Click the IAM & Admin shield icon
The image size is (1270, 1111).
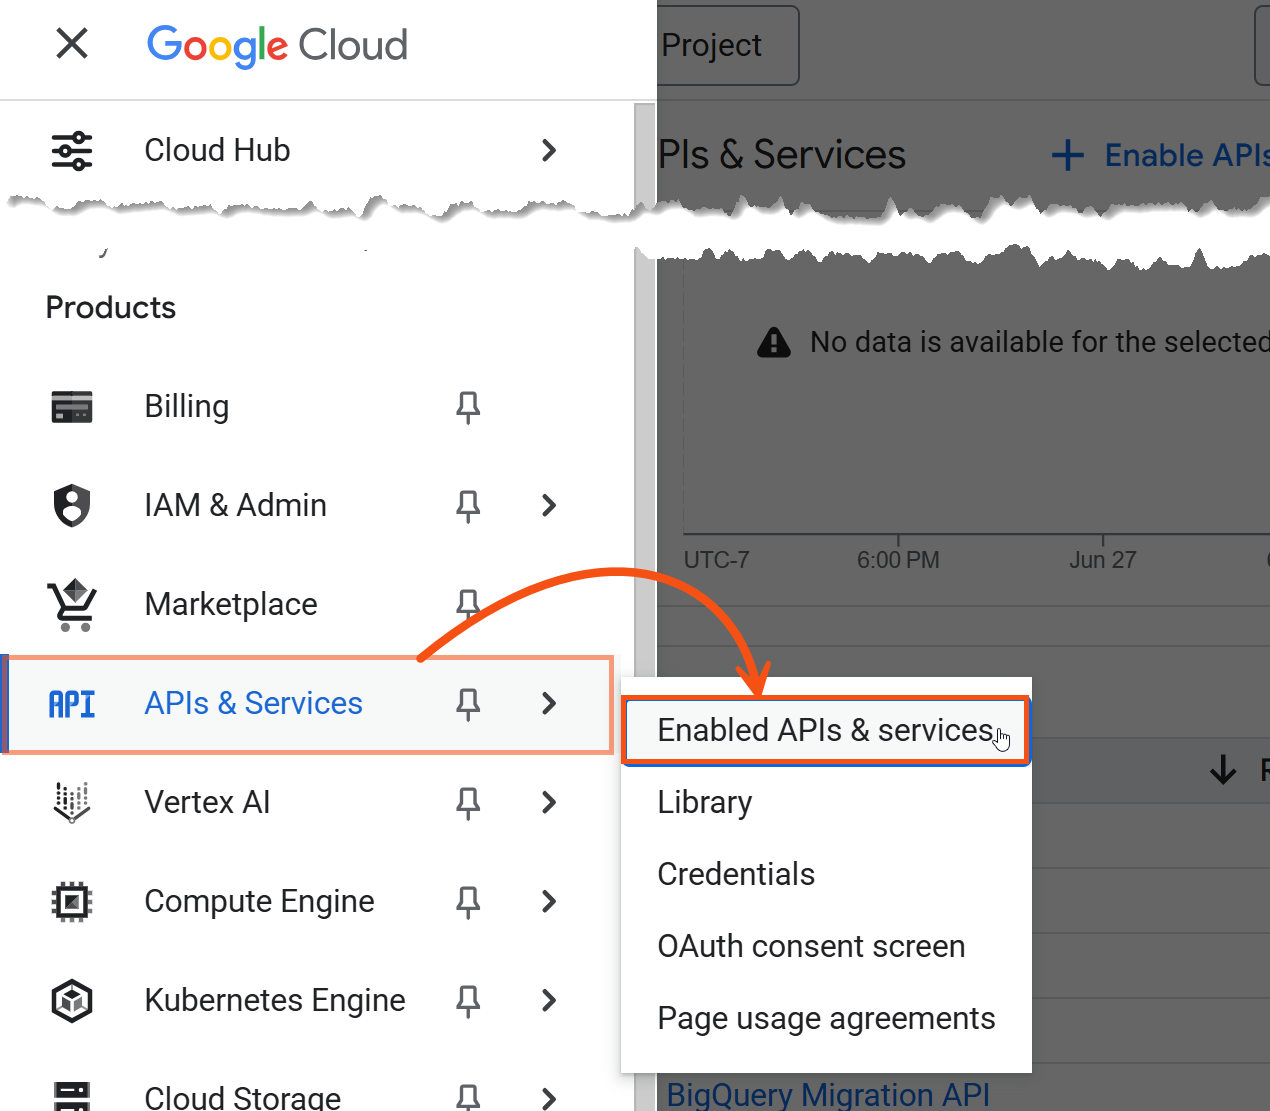tap(72, 505)
